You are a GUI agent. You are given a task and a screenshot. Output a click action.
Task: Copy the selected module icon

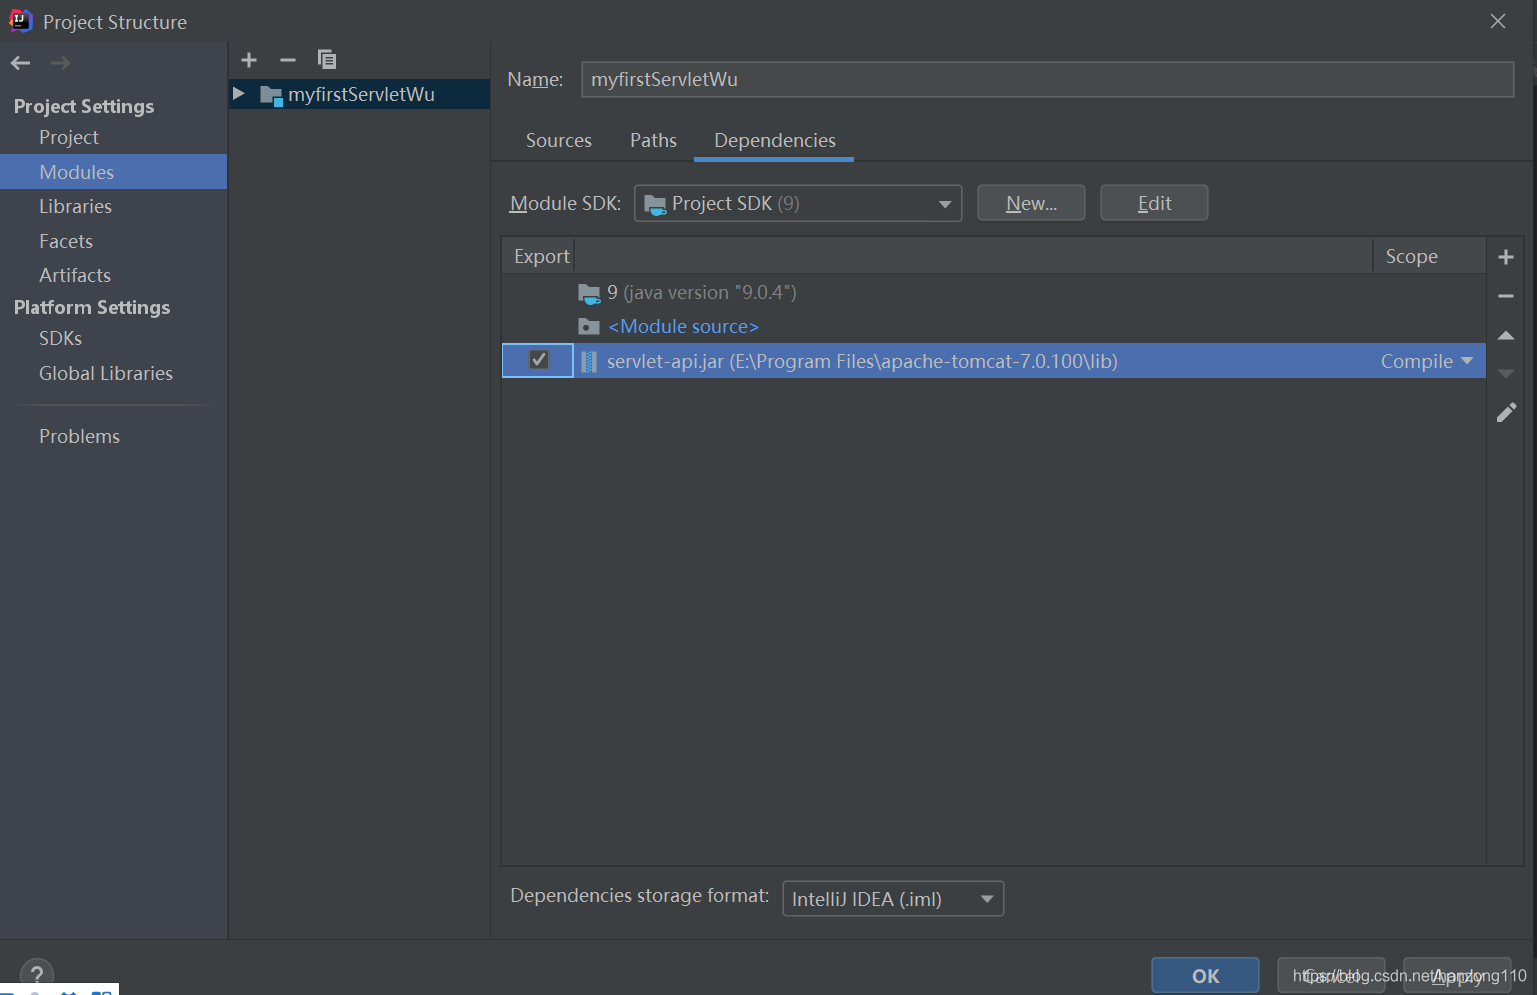click(327, 59)
